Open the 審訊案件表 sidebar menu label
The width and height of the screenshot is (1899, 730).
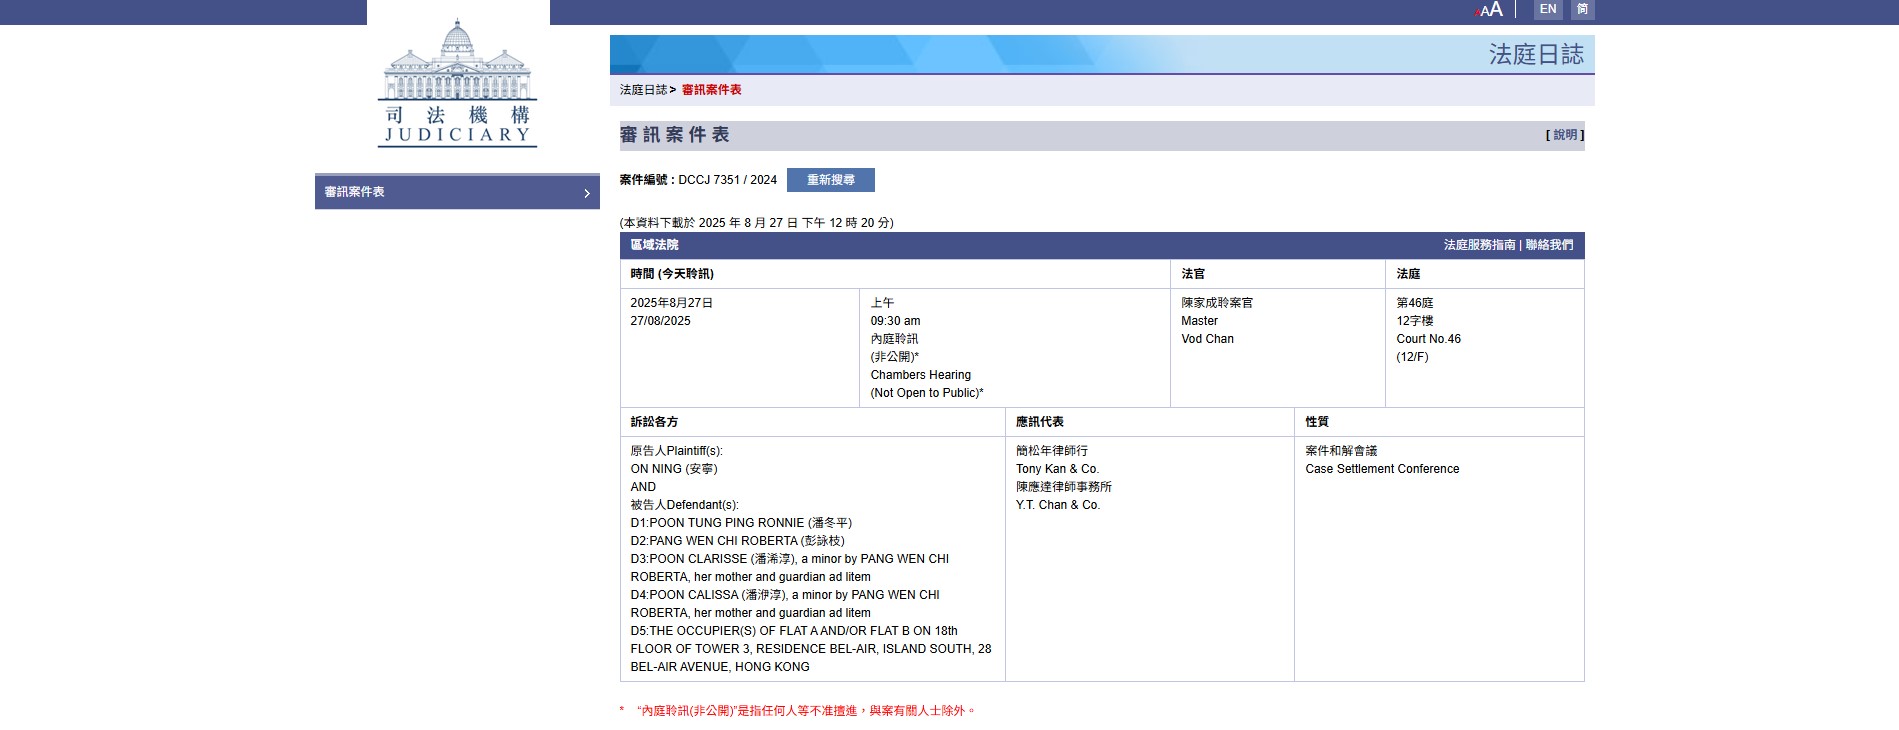point(354,192)
